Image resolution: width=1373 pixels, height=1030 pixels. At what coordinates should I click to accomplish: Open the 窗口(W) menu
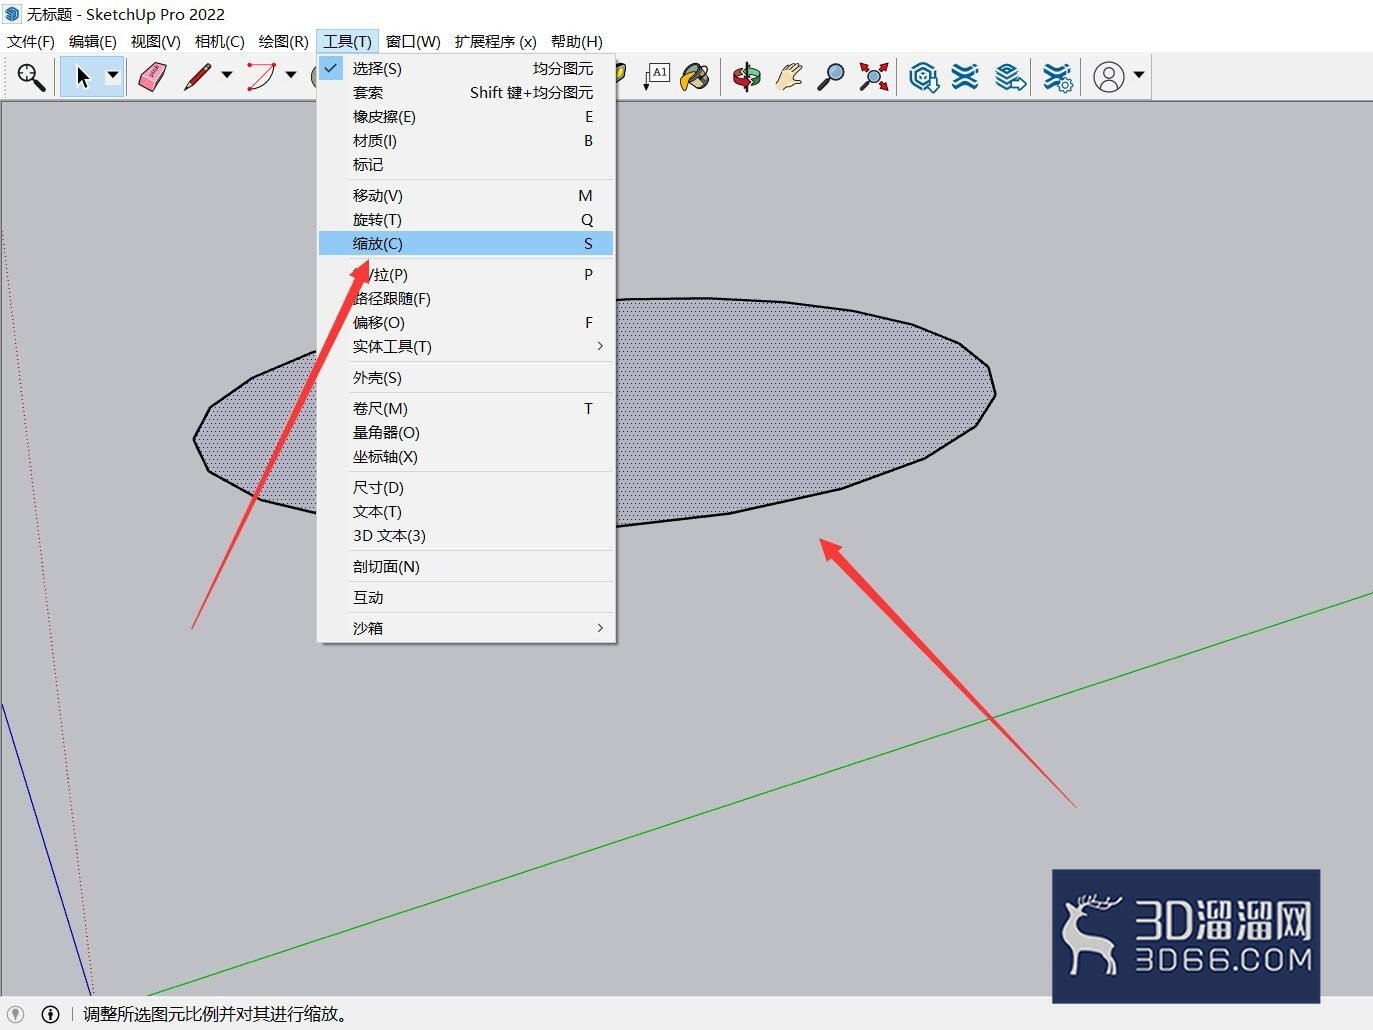coord(413,41)
